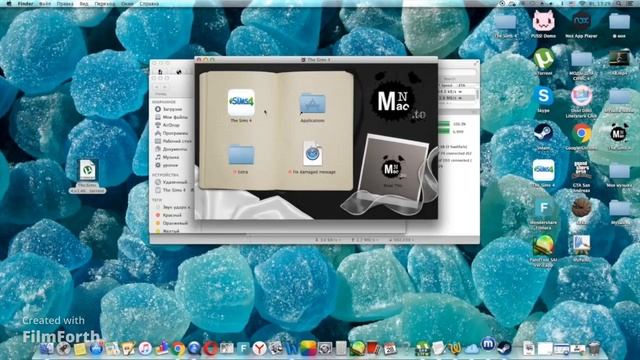This screenshot has height=360, width=640.
Task: Select Удаленный диск in Finder sidebar
Action: tap(171, 182)
